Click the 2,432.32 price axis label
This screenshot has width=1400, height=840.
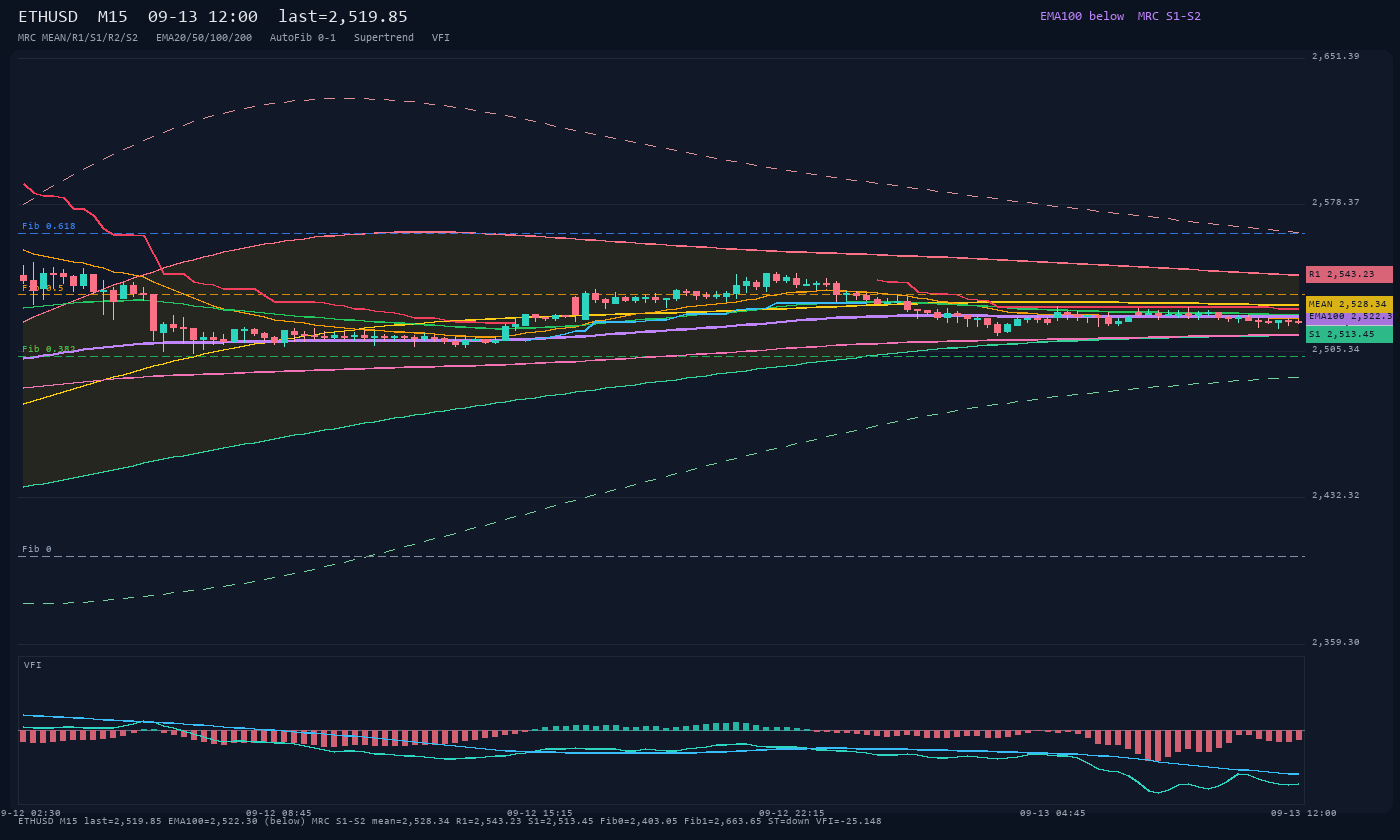coord(1336,495)
